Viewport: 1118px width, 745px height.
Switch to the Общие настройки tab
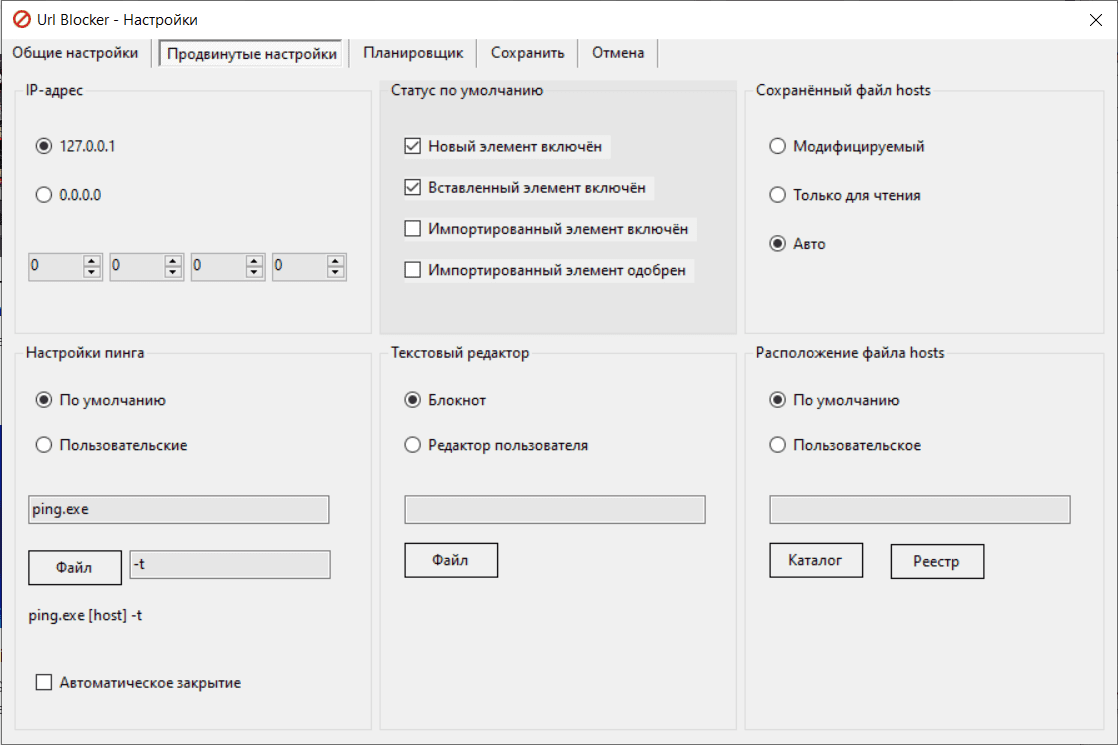75,53
